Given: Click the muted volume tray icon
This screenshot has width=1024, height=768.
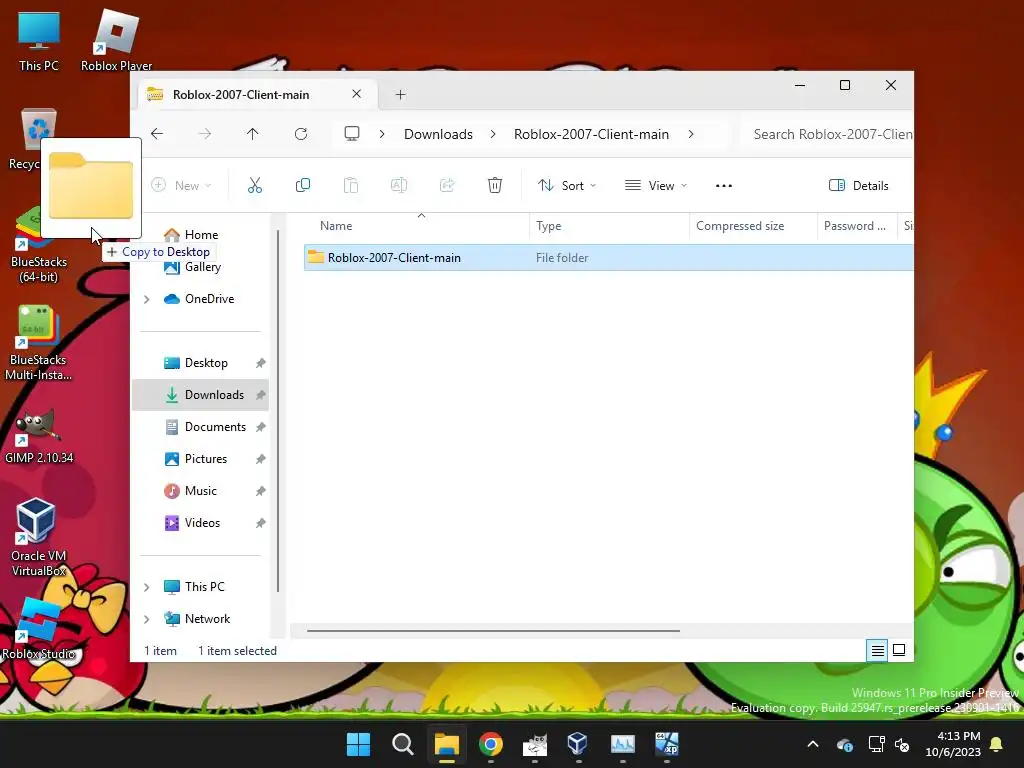Looking at the screenshot, I should click(902, 744).
